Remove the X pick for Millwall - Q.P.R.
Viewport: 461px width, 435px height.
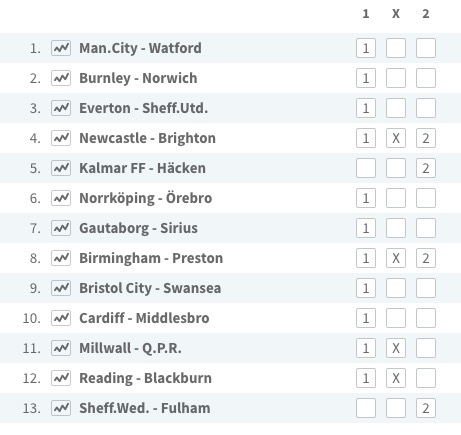[396, 348]
